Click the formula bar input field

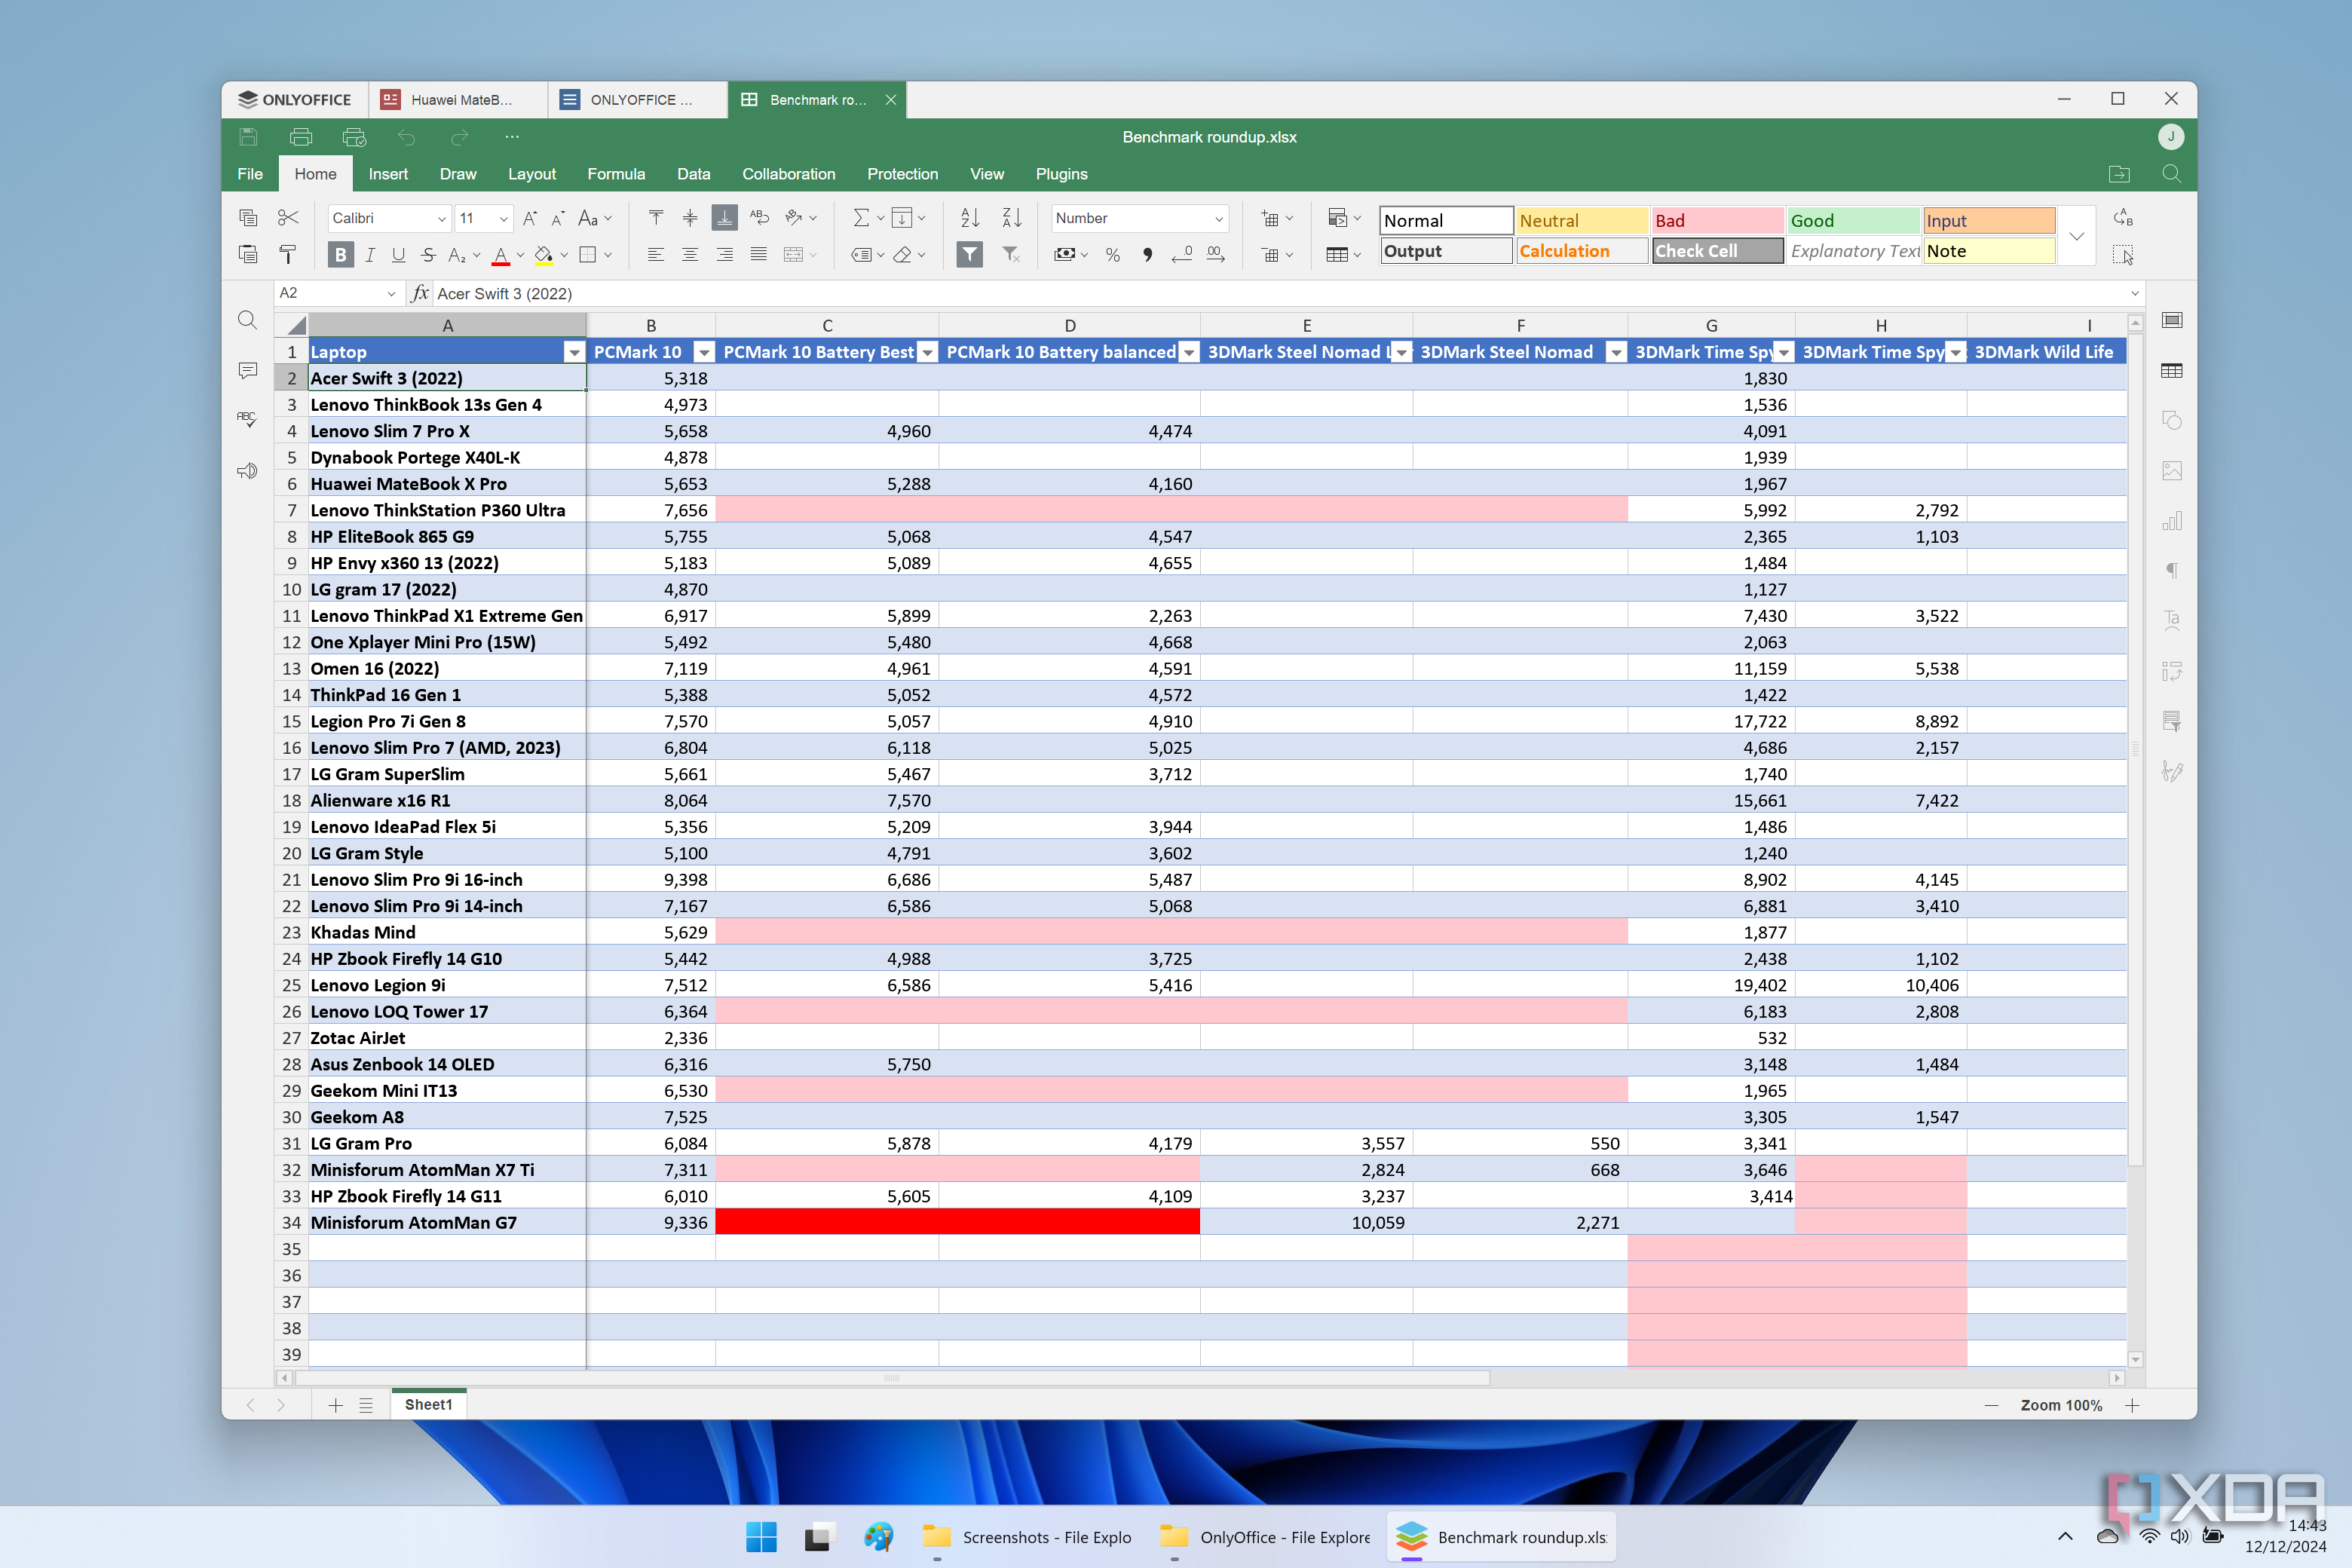pyautogui.click(x=1270, y=293)
